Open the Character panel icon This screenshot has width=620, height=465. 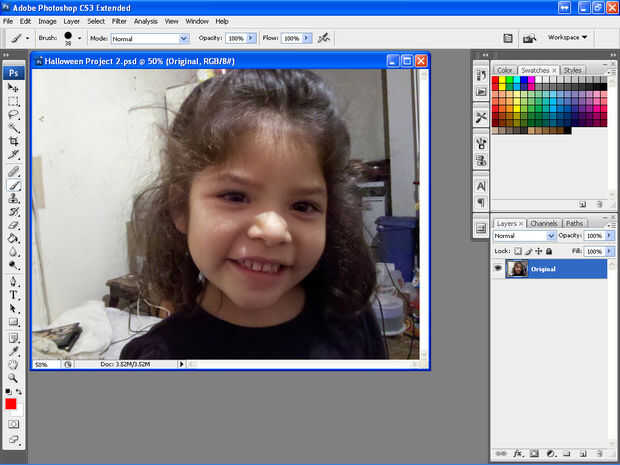(481, 186)
